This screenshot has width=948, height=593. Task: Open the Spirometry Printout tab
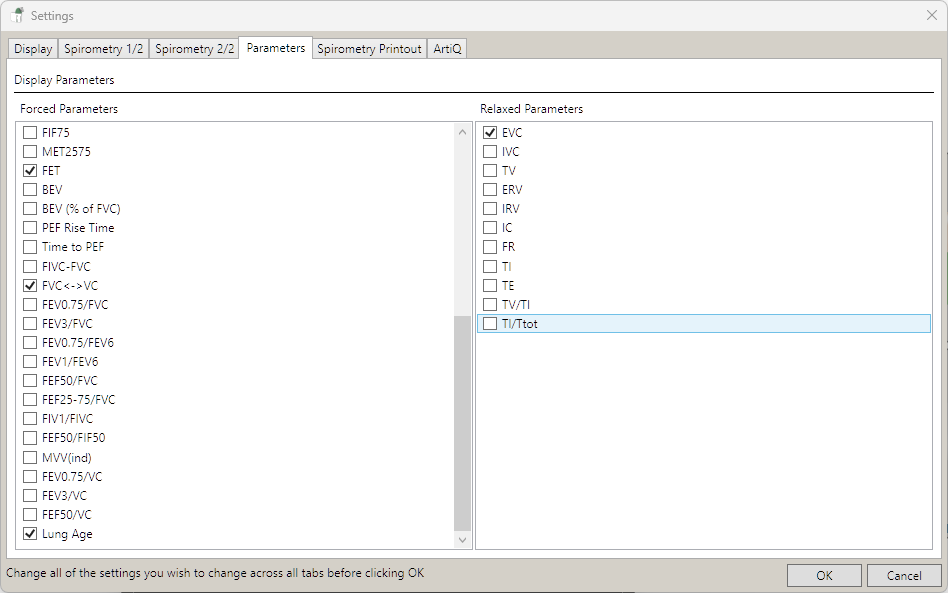(369, 49)
